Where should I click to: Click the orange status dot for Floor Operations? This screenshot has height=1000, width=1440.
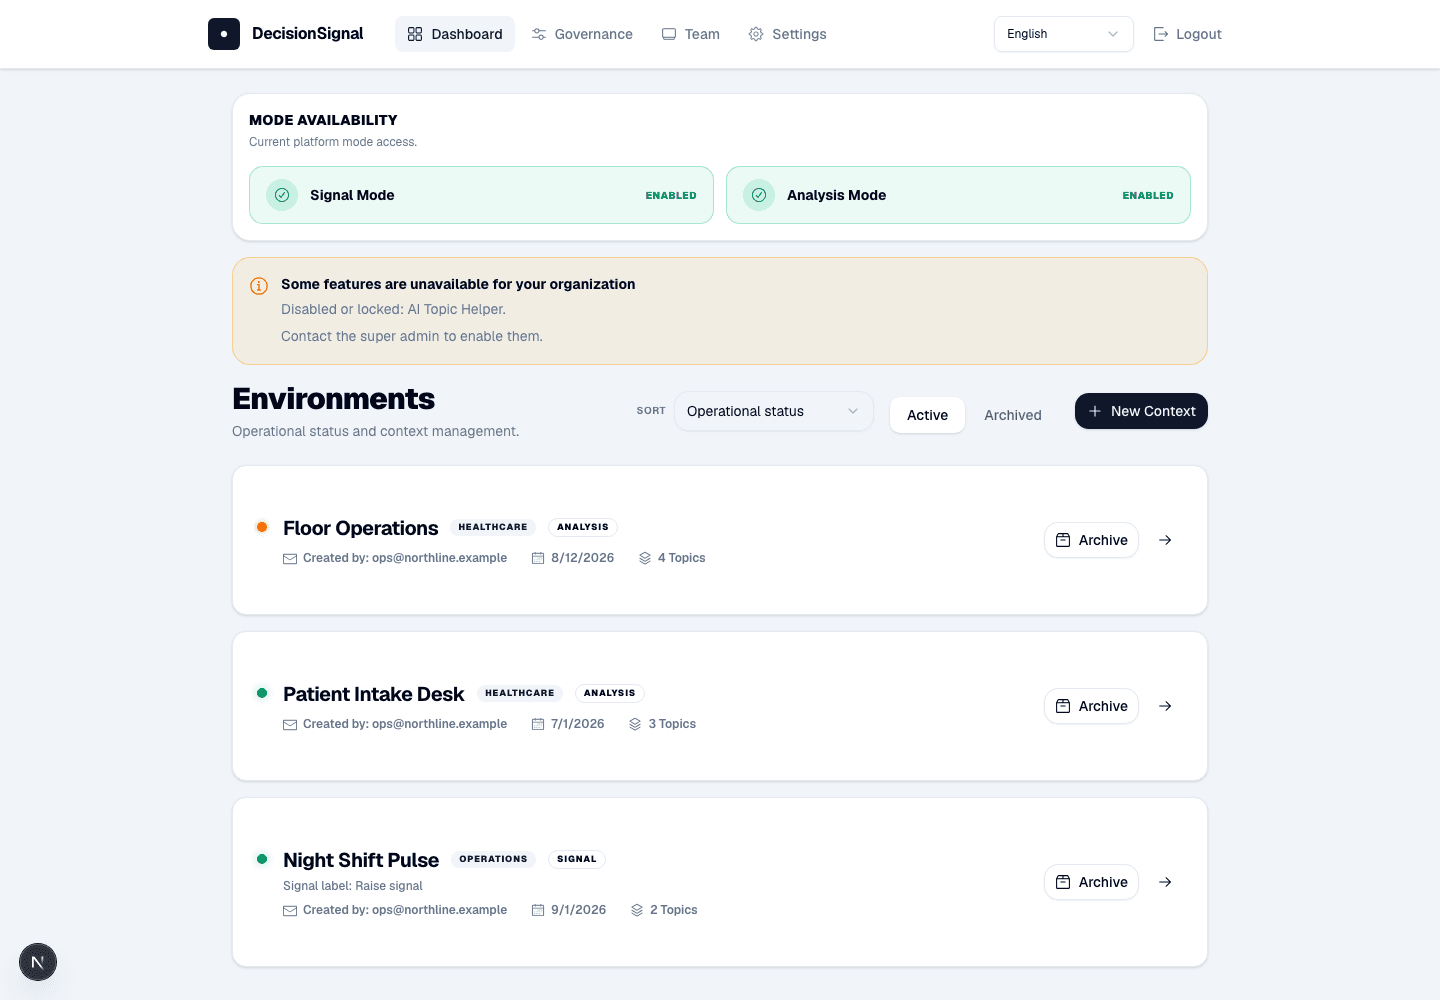pyautogui.click(x=262, y=527)
